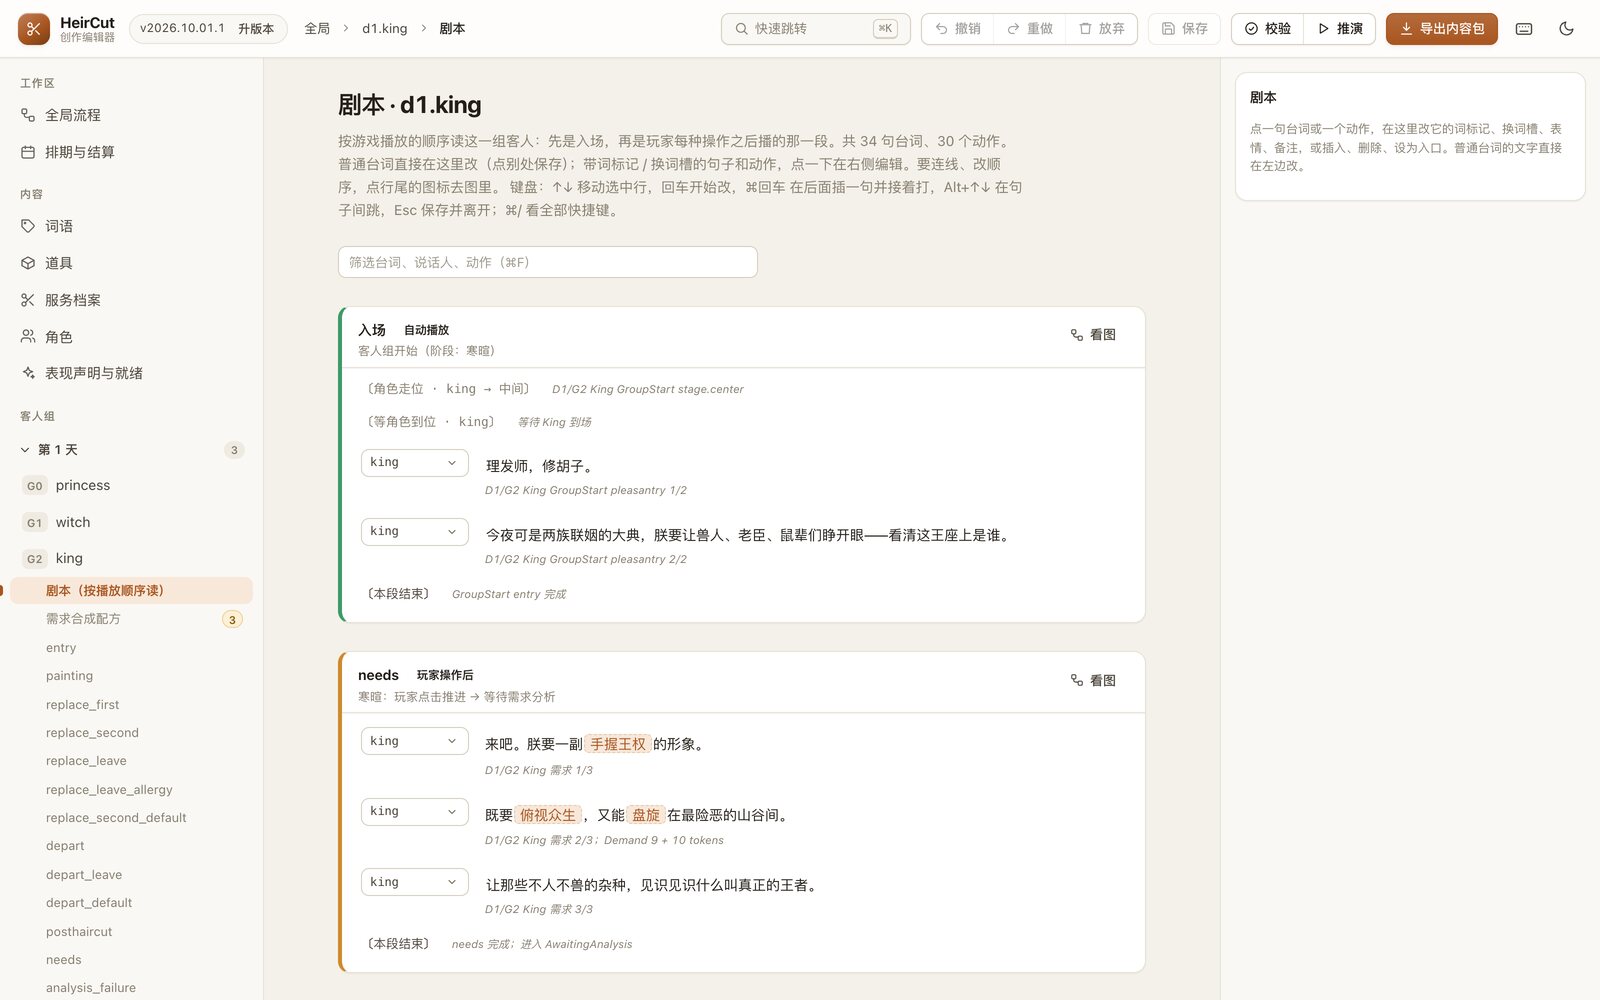Open 全局流程 in sidebar

(x=132, y=115)
